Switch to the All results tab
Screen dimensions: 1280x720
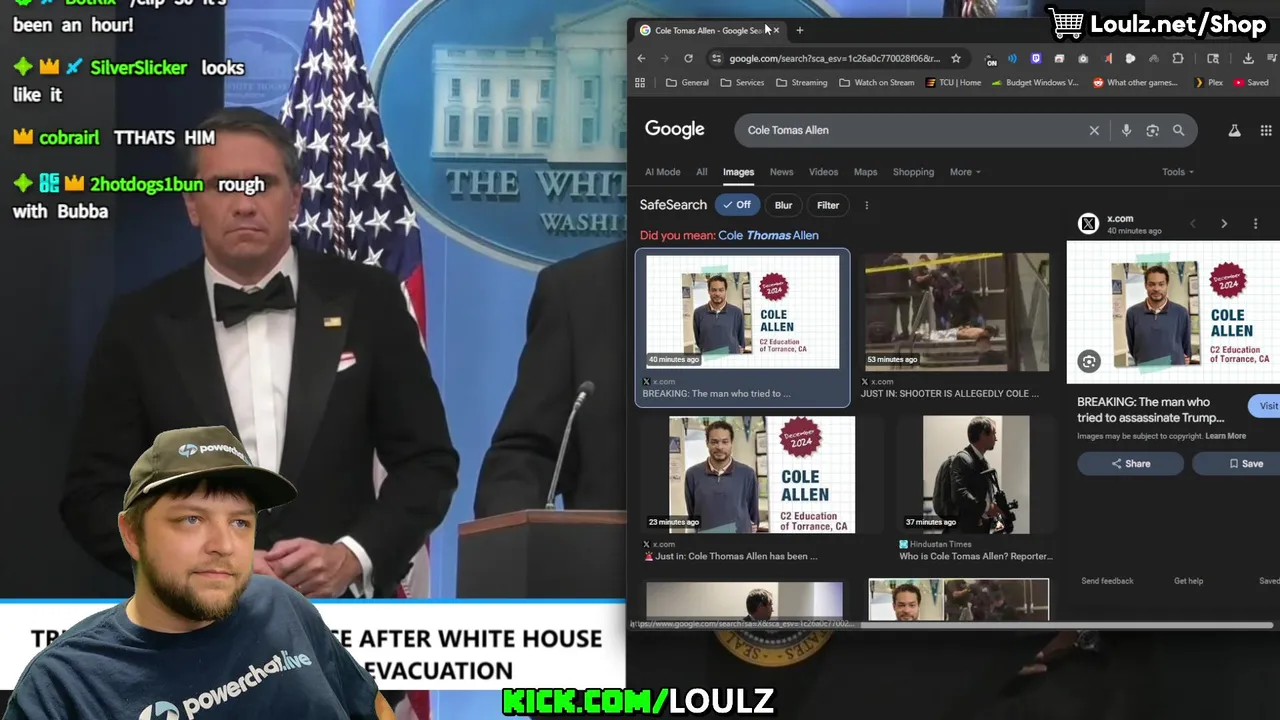click(702, 172)
